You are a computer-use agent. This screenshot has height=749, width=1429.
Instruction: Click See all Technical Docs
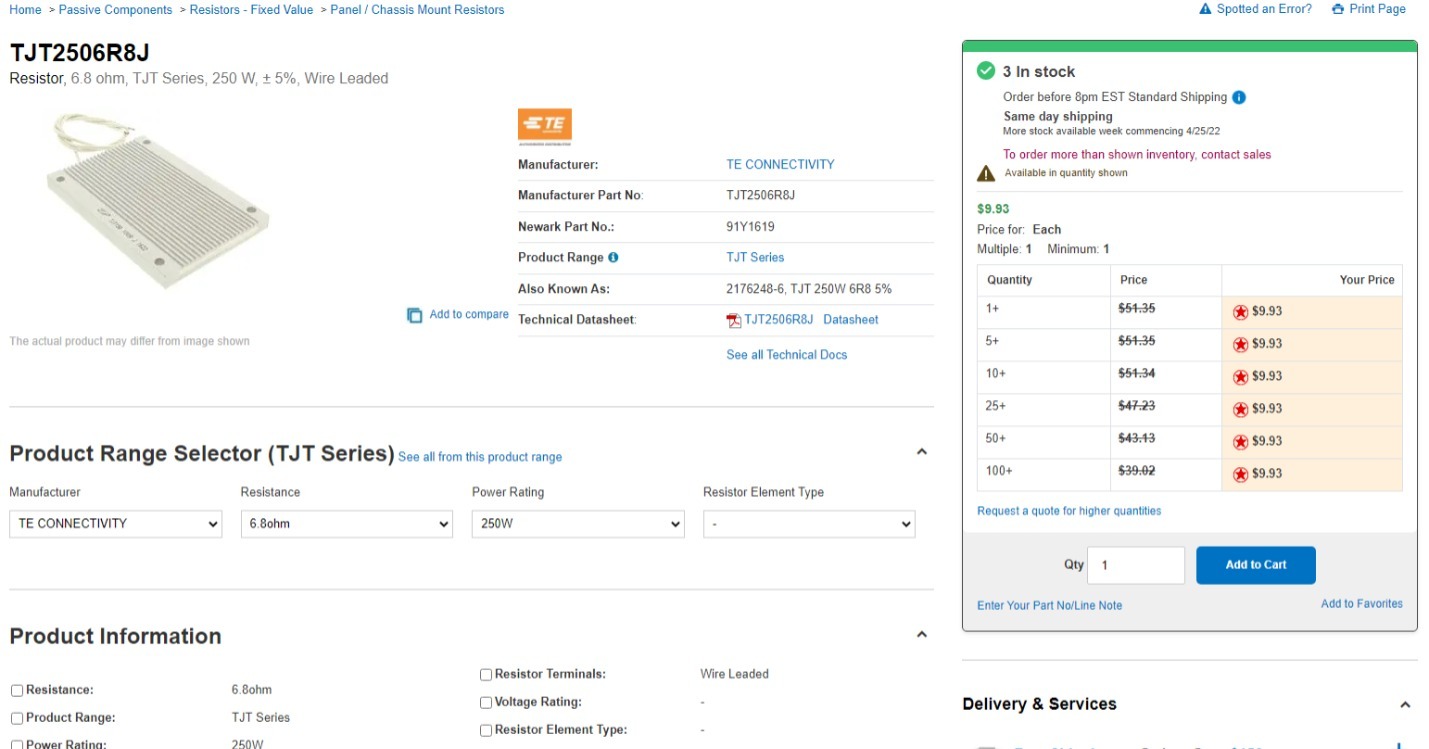tap(787, 355)
